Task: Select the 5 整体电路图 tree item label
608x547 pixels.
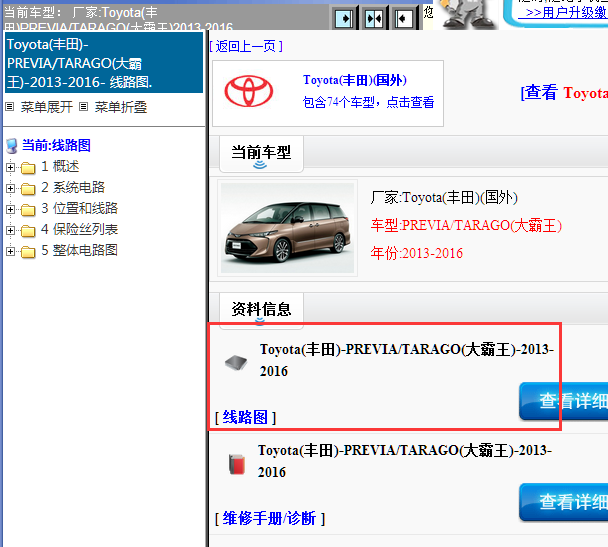Action: tap(79, 250)
